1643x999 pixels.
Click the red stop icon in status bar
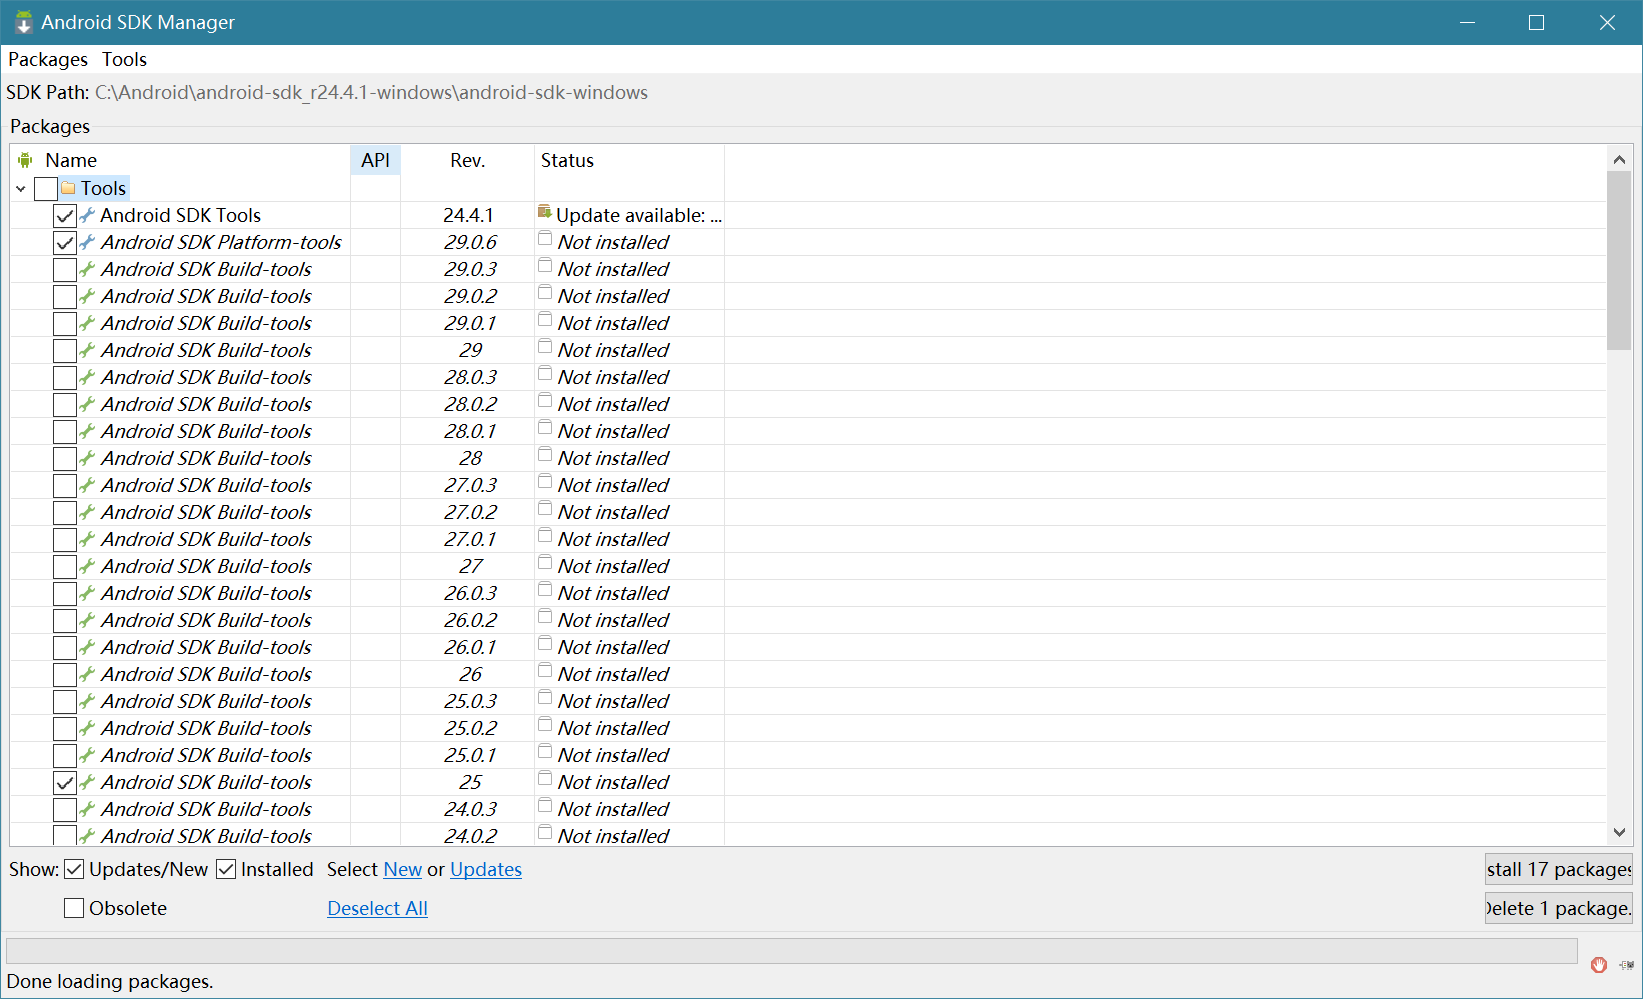[1598, 964]
